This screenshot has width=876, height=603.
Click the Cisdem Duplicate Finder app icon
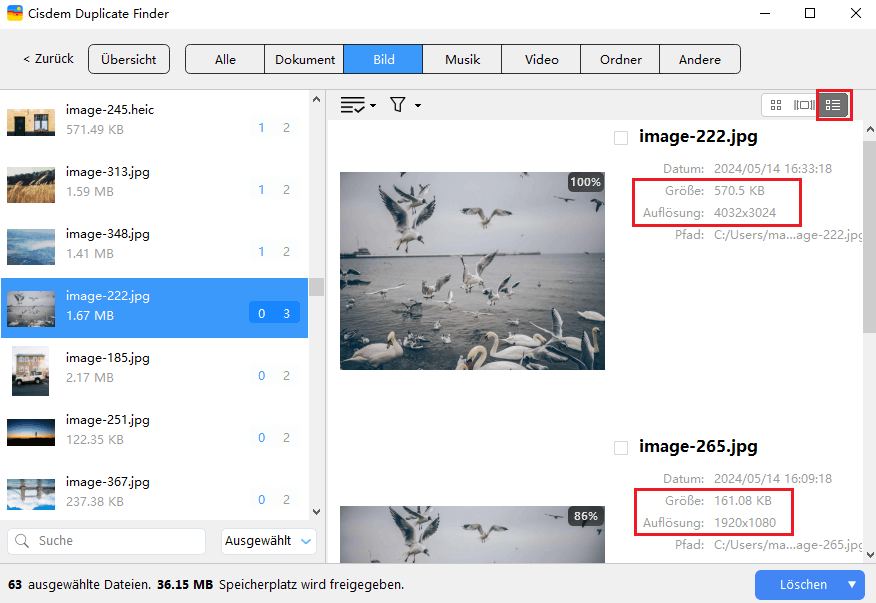(15, 13)
